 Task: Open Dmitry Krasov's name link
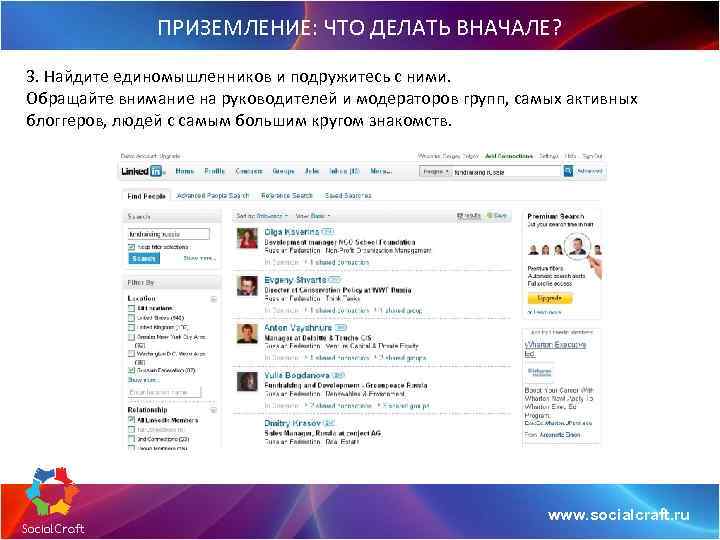pyautogui.click(x=292, y=423)
